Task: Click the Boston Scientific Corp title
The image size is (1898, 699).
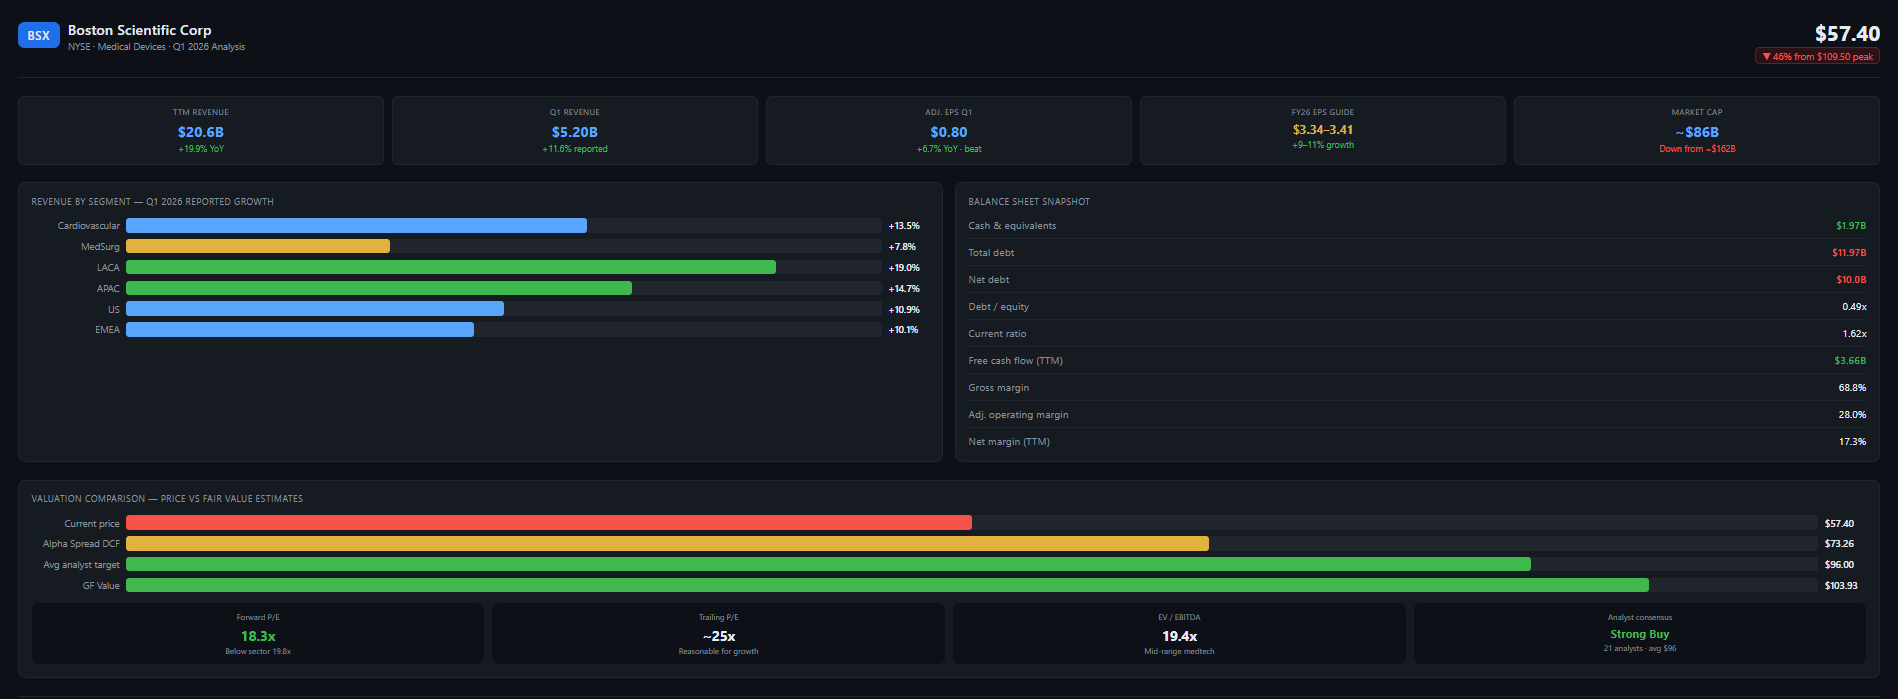Action: pos(139,30)
